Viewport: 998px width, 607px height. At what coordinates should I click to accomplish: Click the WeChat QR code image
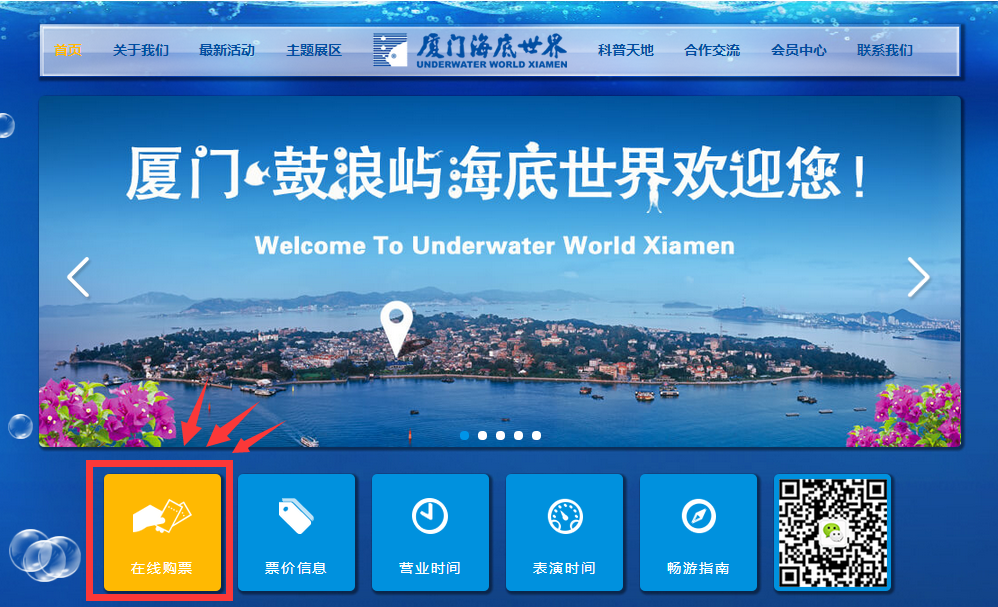[x=833, y=533]
